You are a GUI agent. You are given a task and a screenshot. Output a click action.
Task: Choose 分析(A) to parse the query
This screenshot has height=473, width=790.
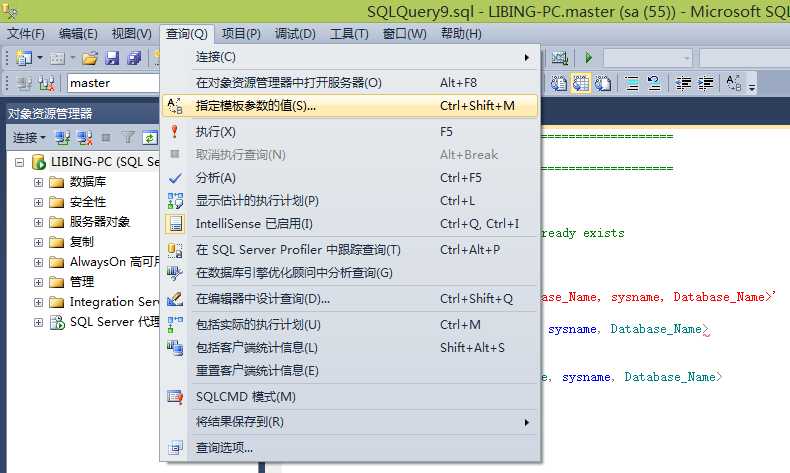point(350,178)
